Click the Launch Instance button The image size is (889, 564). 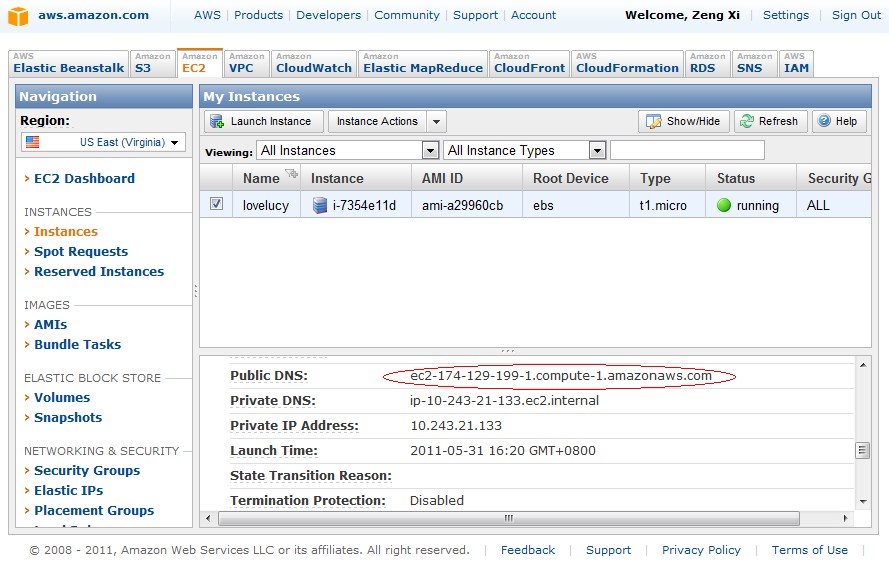264,121
